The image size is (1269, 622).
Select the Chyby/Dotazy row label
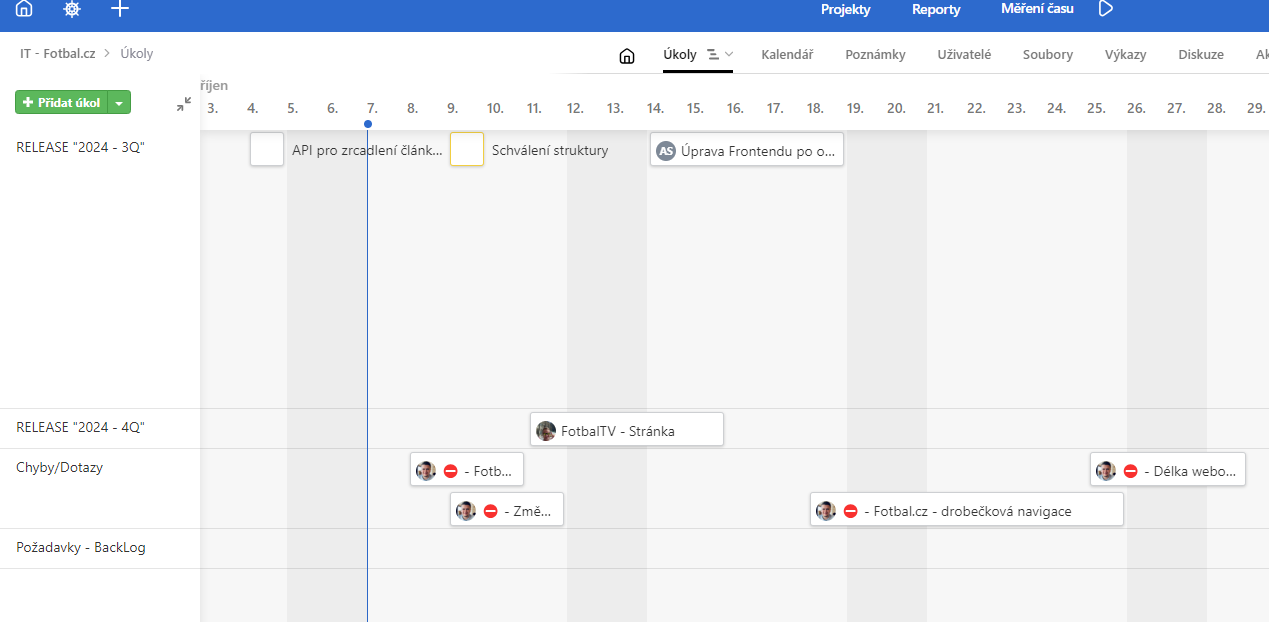[x=59, y=467]
